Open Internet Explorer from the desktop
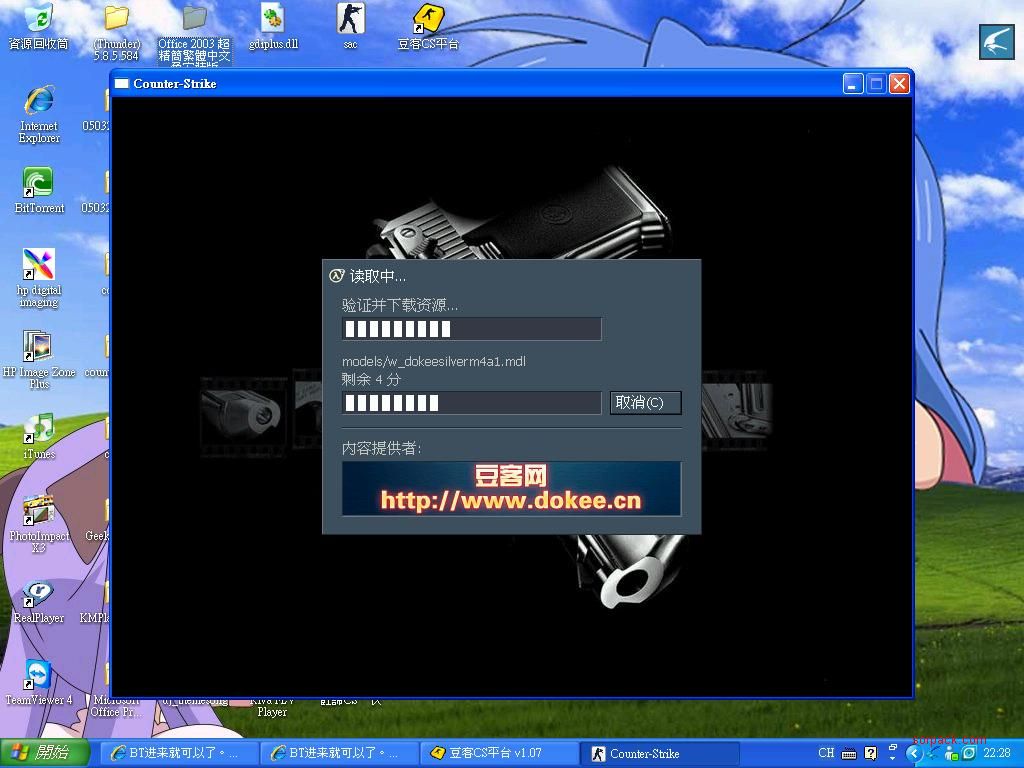The width and height of the screenshot is (1024, 768). (x=38, y=101)
